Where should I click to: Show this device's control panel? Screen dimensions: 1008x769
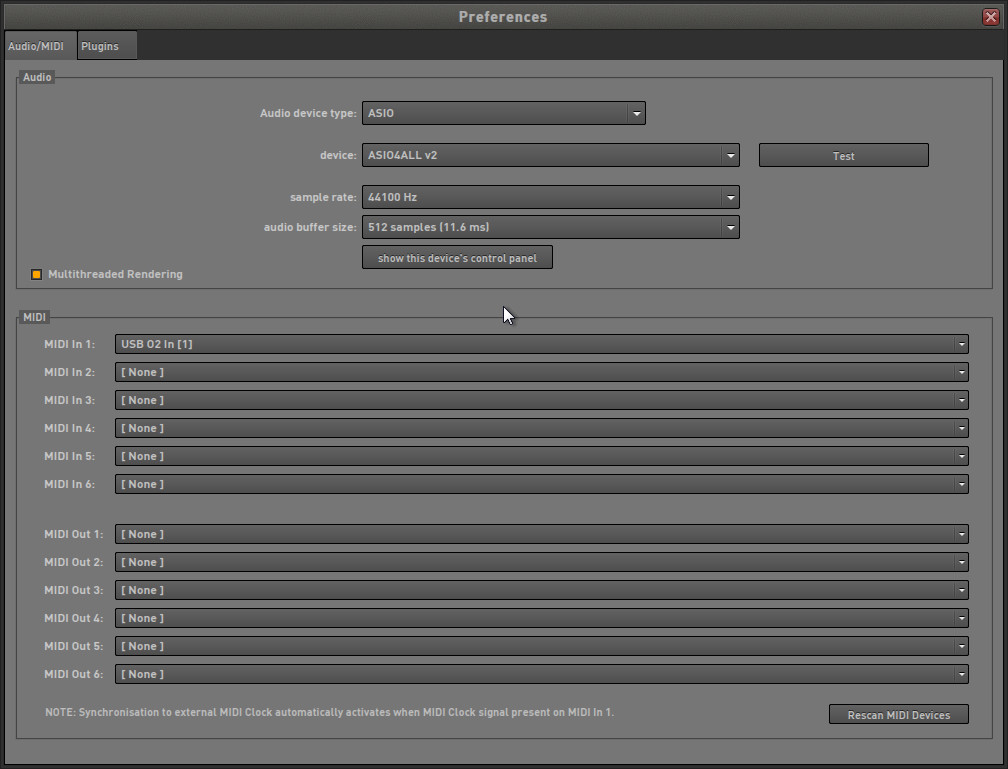point(457,258)
